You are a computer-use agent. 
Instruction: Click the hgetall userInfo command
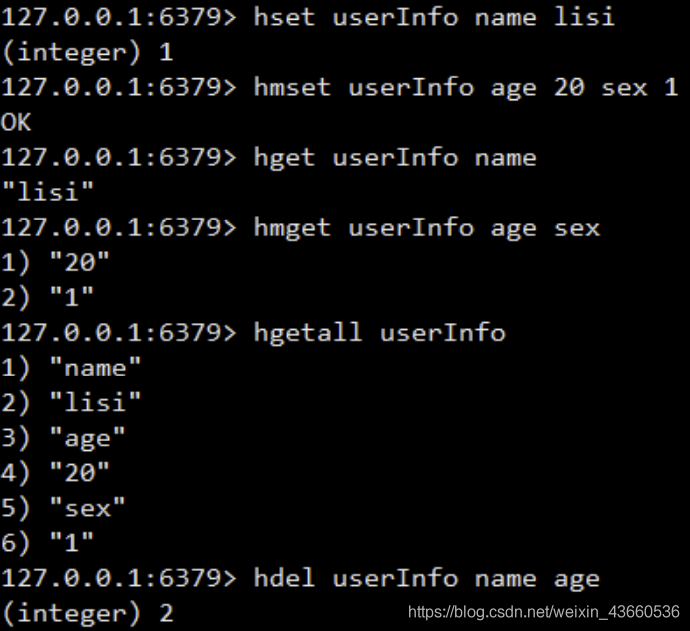380,333
